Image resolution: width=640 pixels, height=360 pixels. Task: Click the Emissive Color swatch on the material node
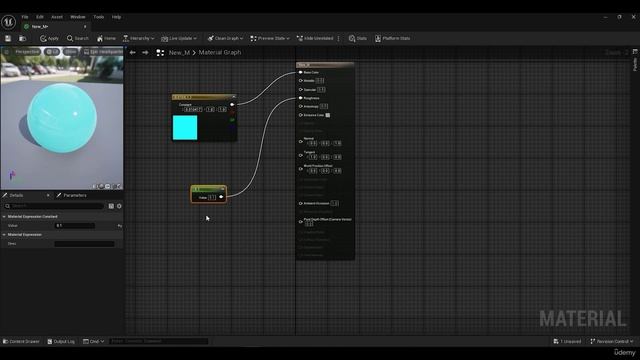pos(328,115)
